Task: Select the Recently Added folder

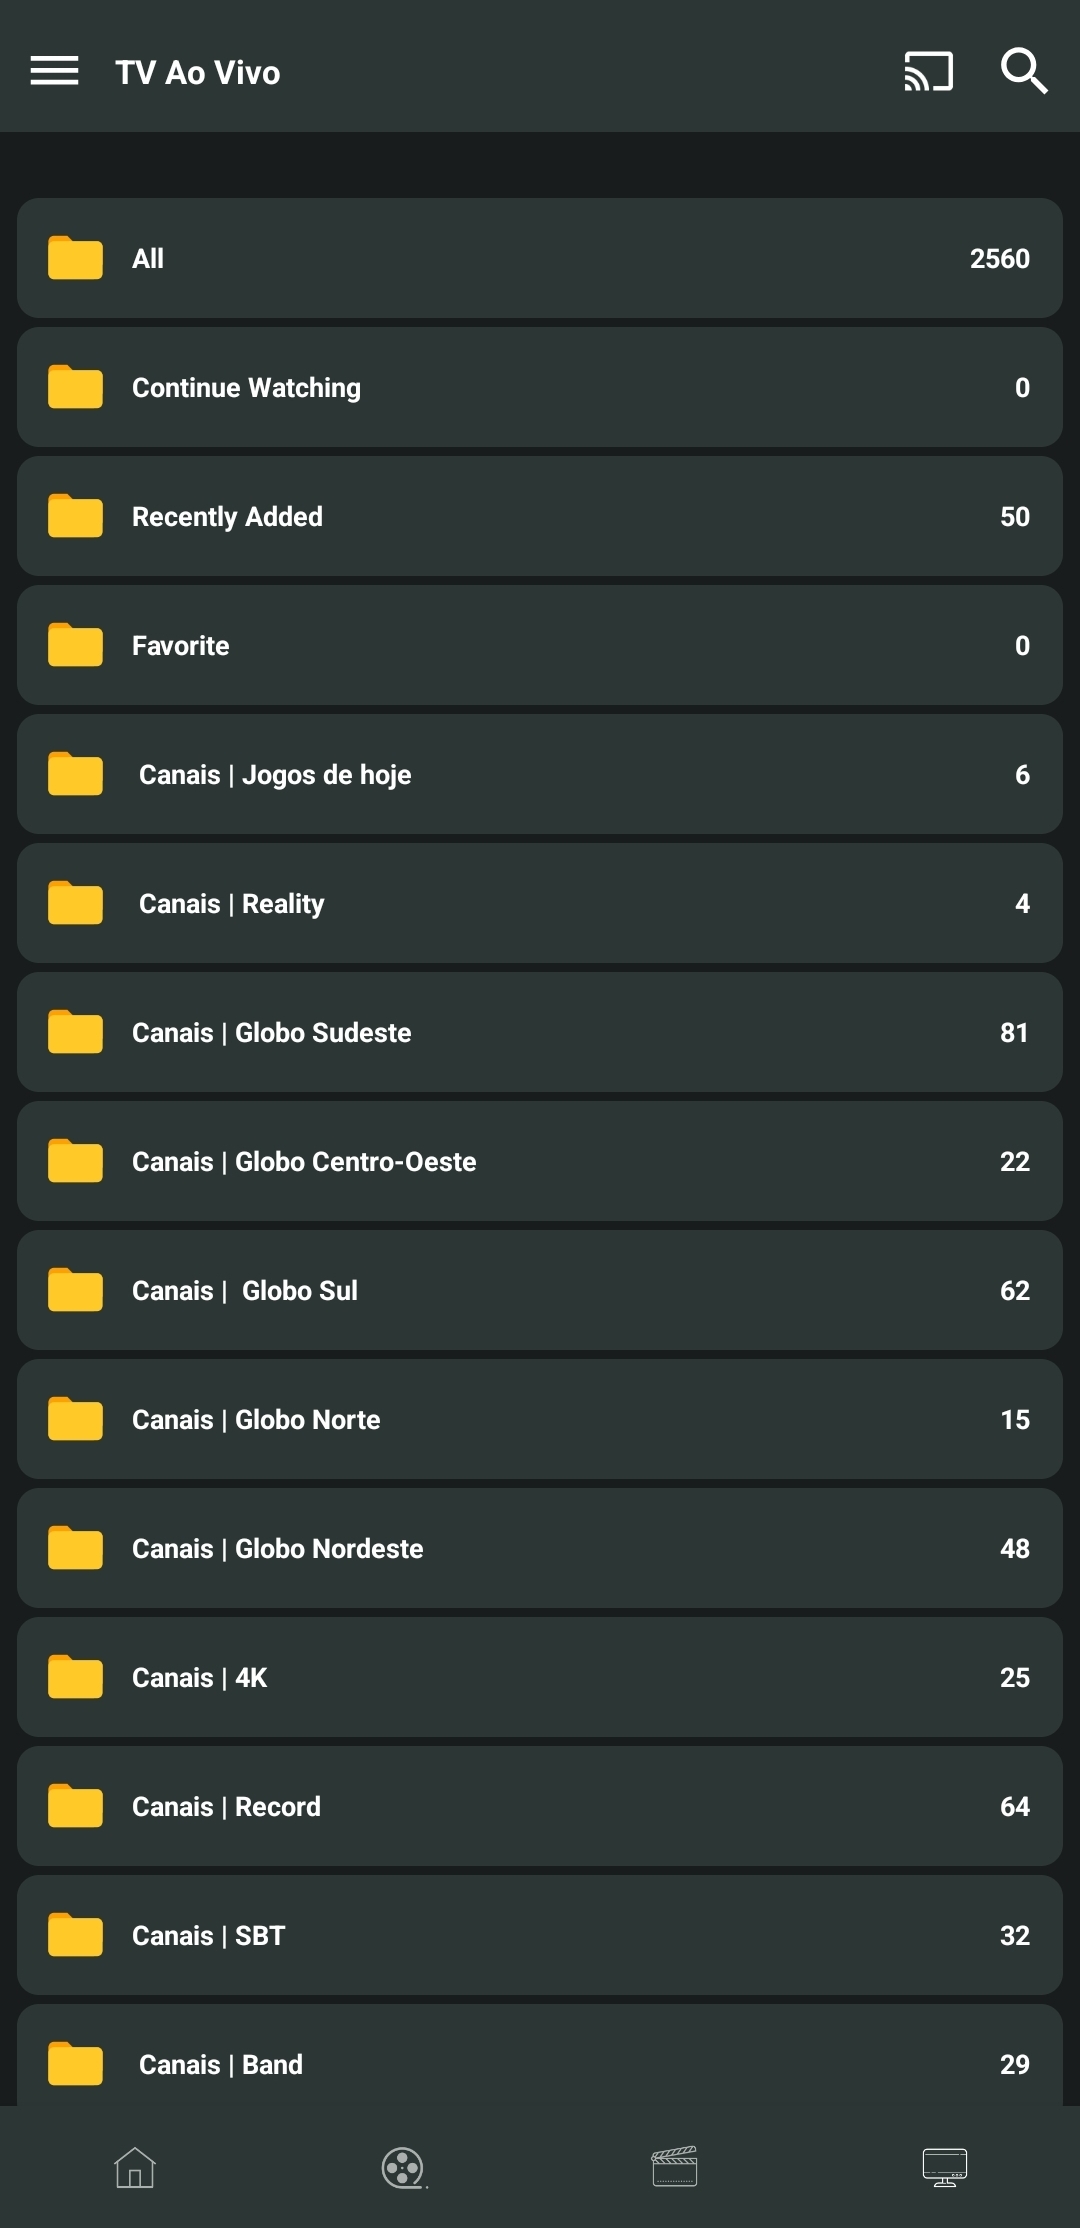Action: (540, 516)
